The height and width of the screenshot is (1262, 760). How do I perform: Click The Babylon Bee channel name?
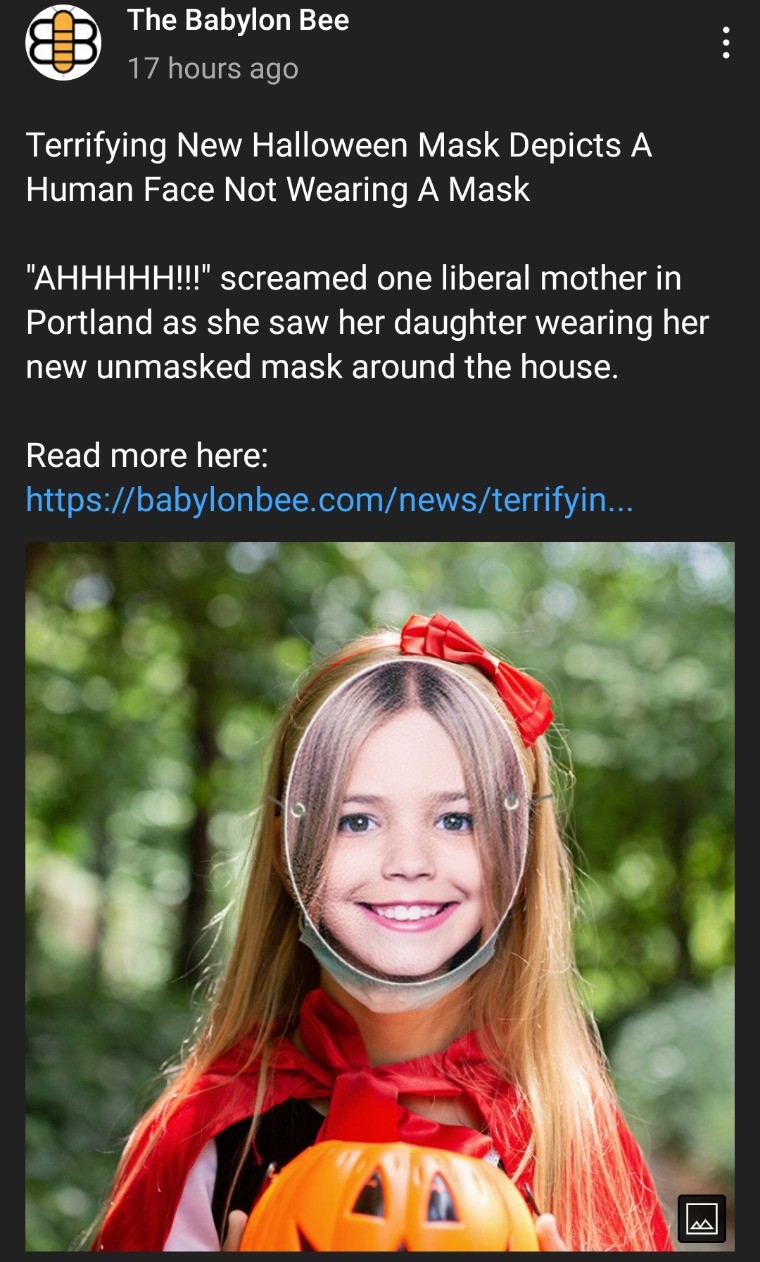point(238,21)
